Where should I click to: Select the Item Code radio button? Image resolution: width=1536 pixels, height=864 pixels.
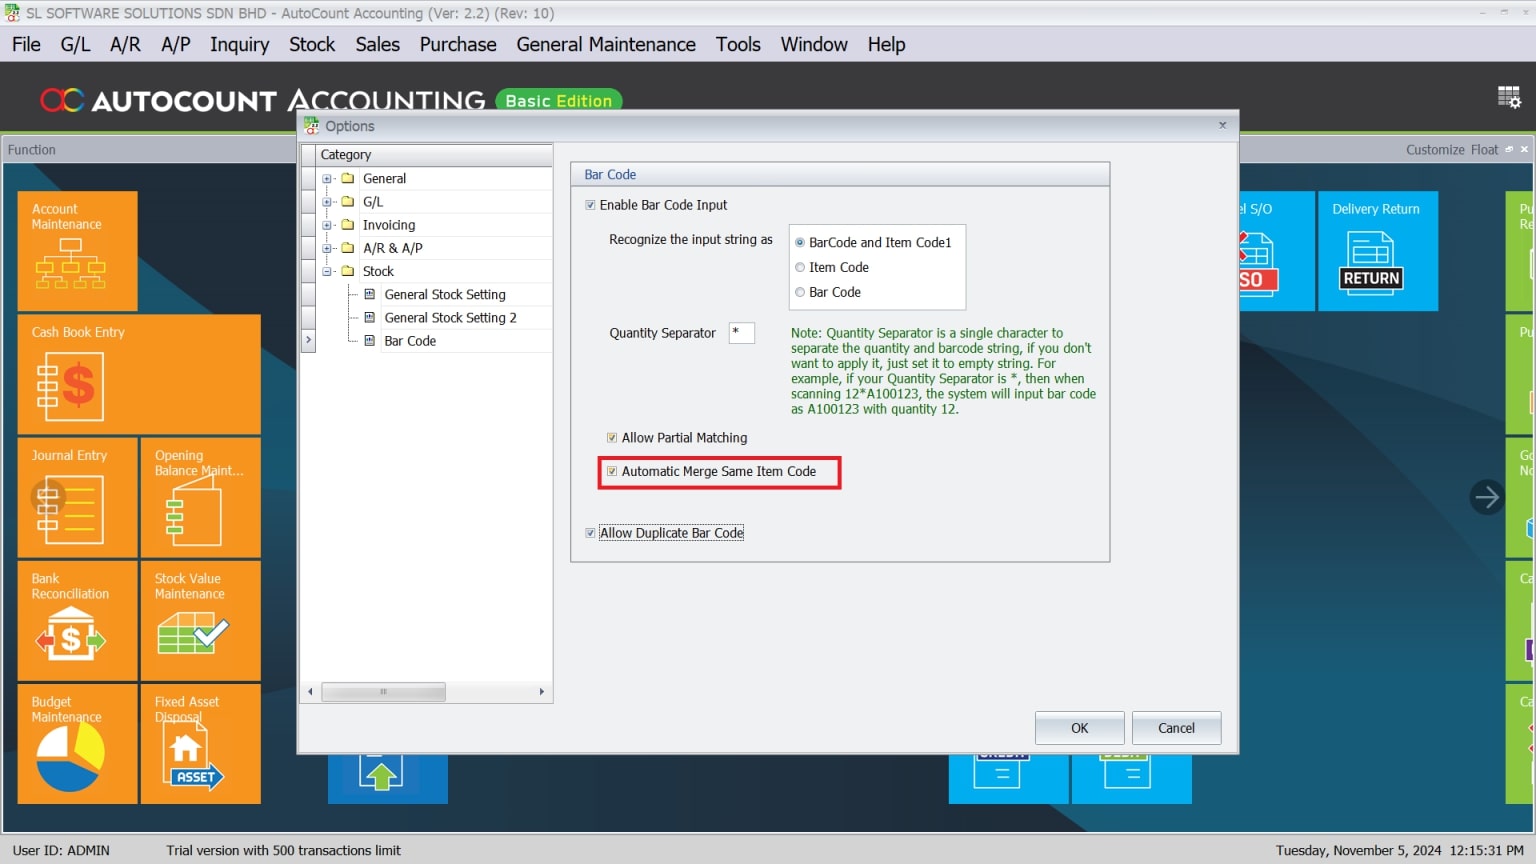point(800,267)
